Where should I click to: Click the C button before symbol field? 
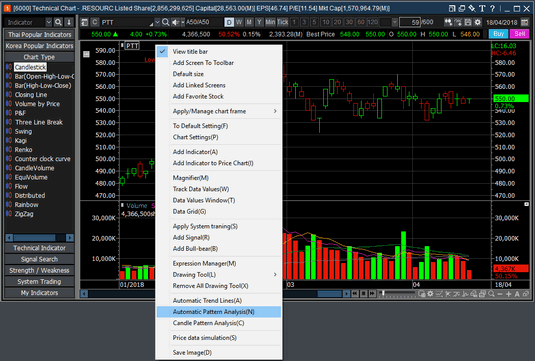pos(95,22)
